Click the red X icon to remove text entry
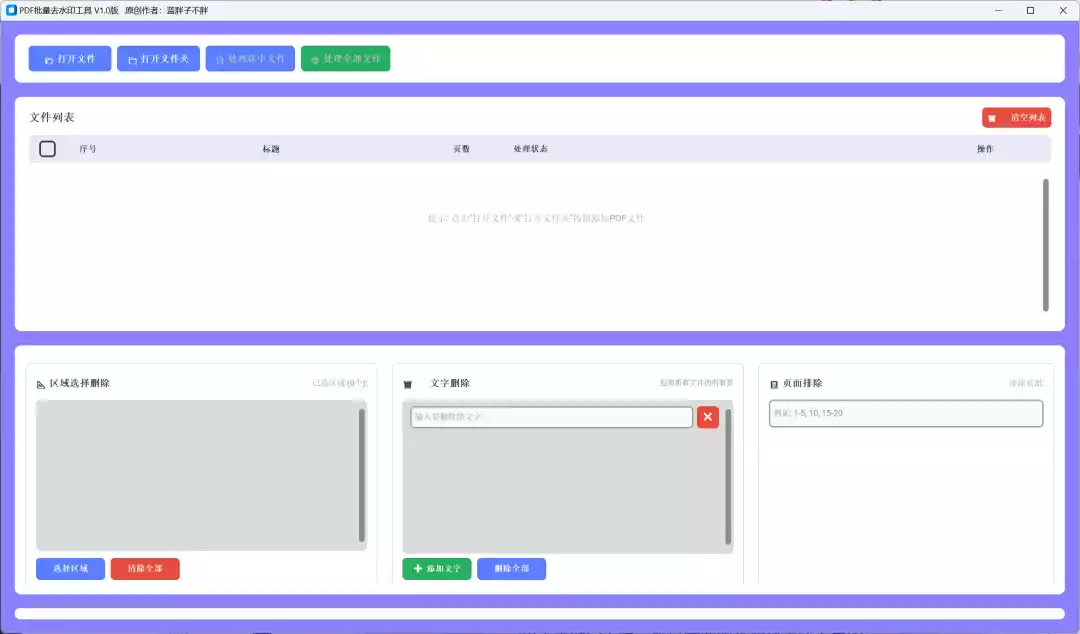The image size is (1080, 634). [x=708, y=417]
